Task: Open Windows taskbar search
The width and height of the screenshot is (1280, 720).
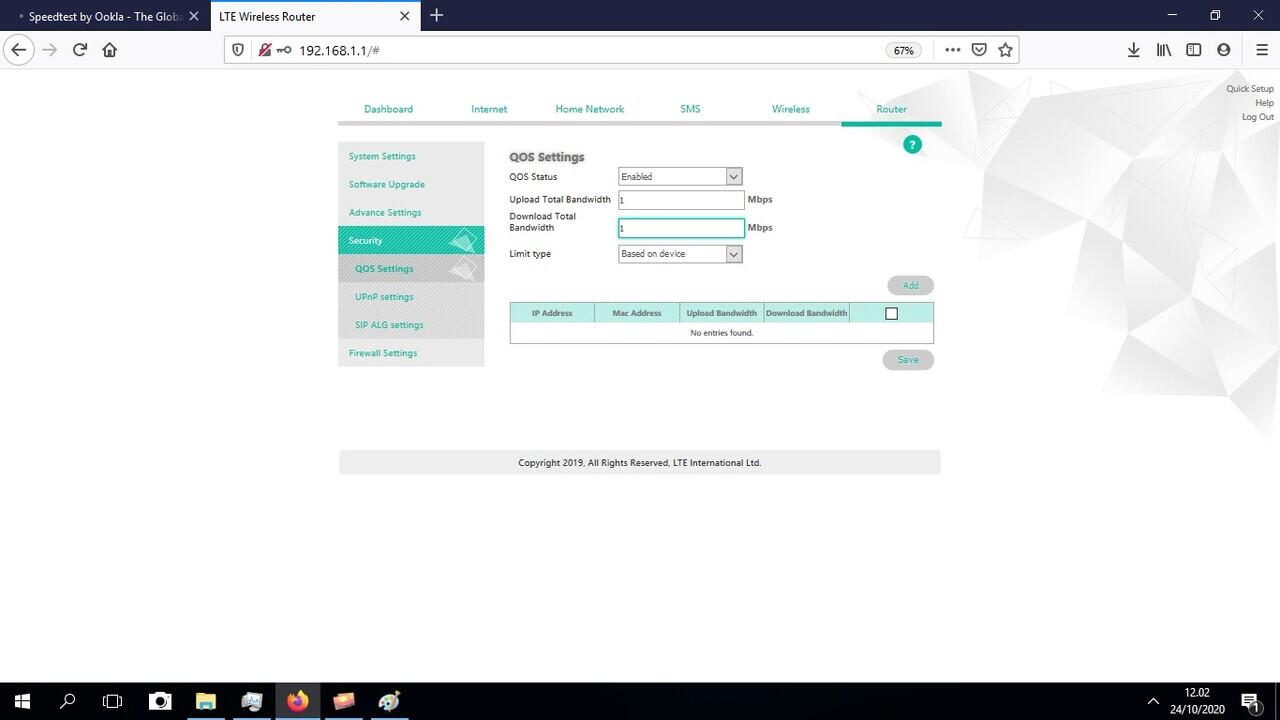Action: pyautogui.click(x=68, y=701)
